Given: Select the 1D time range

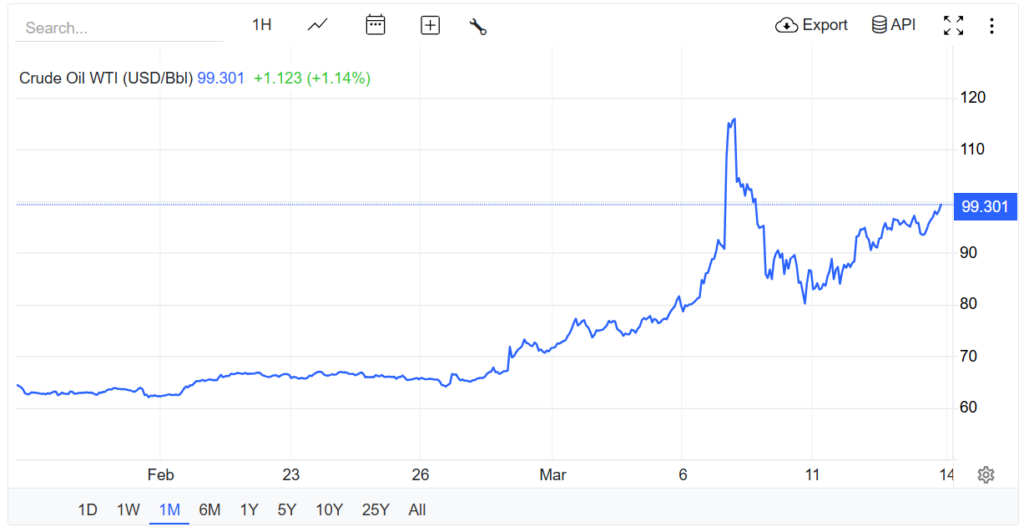Looking at the screenshot, I should 88,510.
